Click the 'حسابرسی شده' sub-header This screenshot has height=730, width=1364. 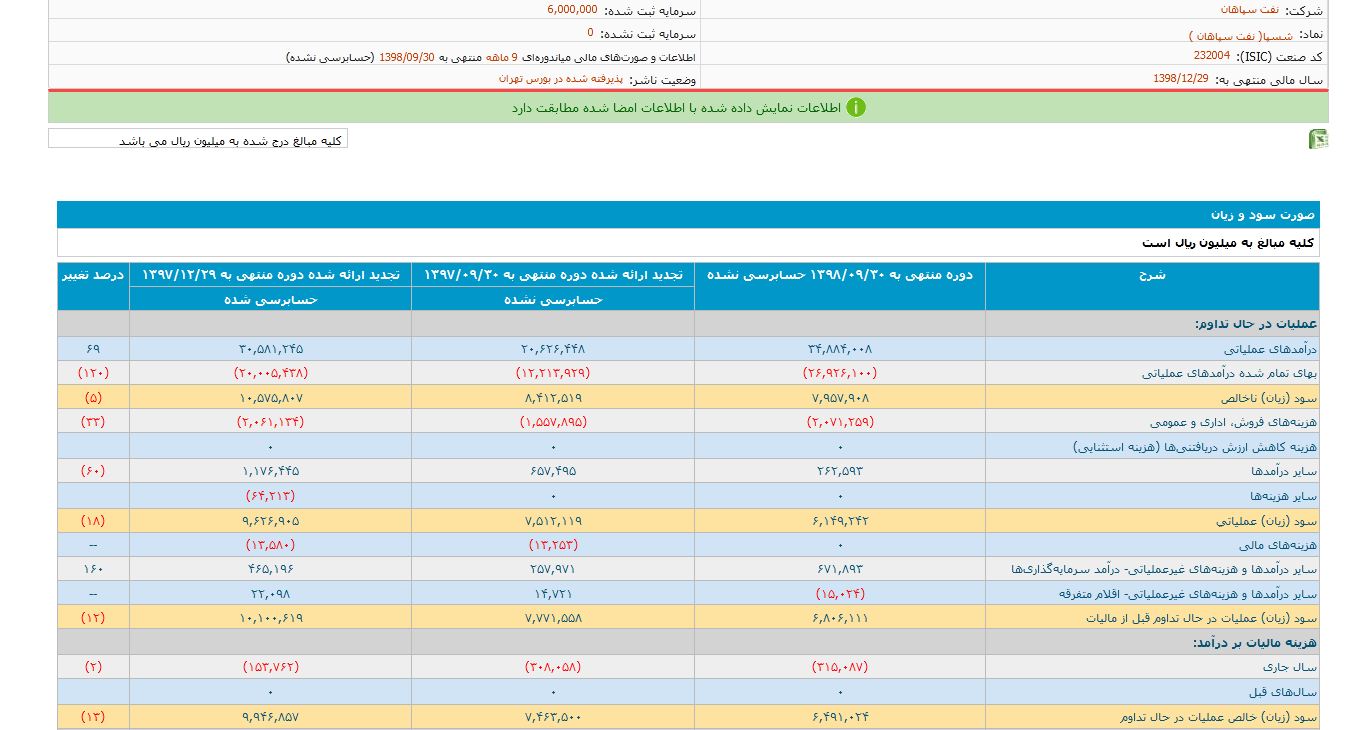click(270, 299)
